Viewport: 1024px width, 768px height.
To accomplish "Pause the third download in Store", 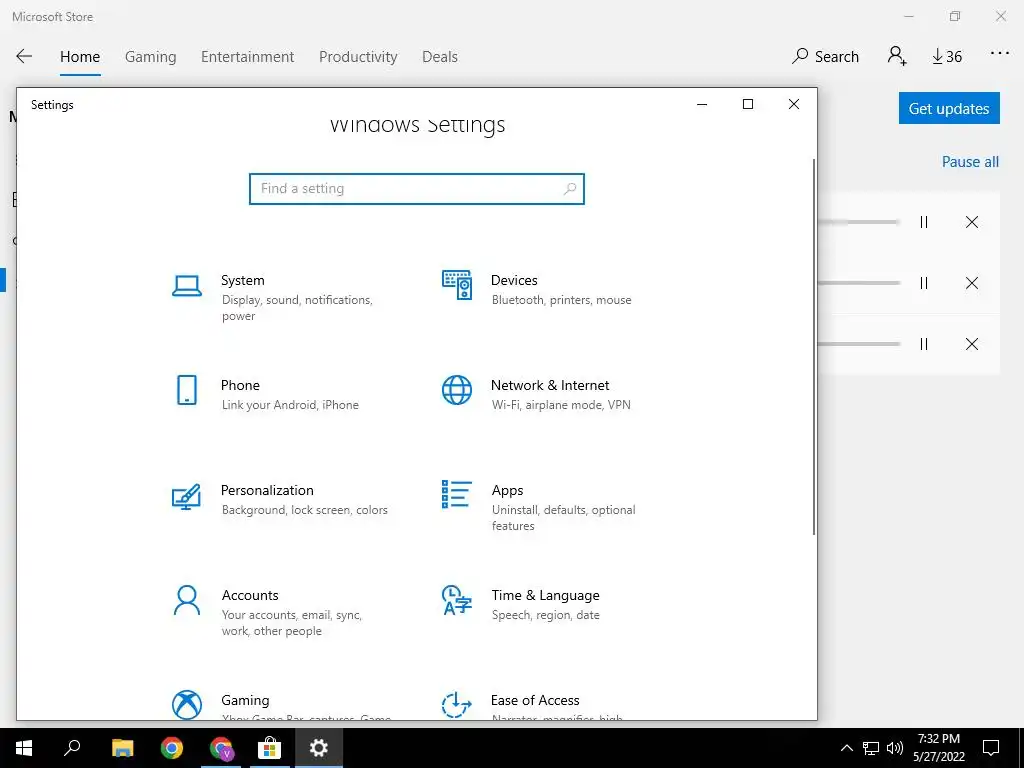I will (x=923, y=344).
